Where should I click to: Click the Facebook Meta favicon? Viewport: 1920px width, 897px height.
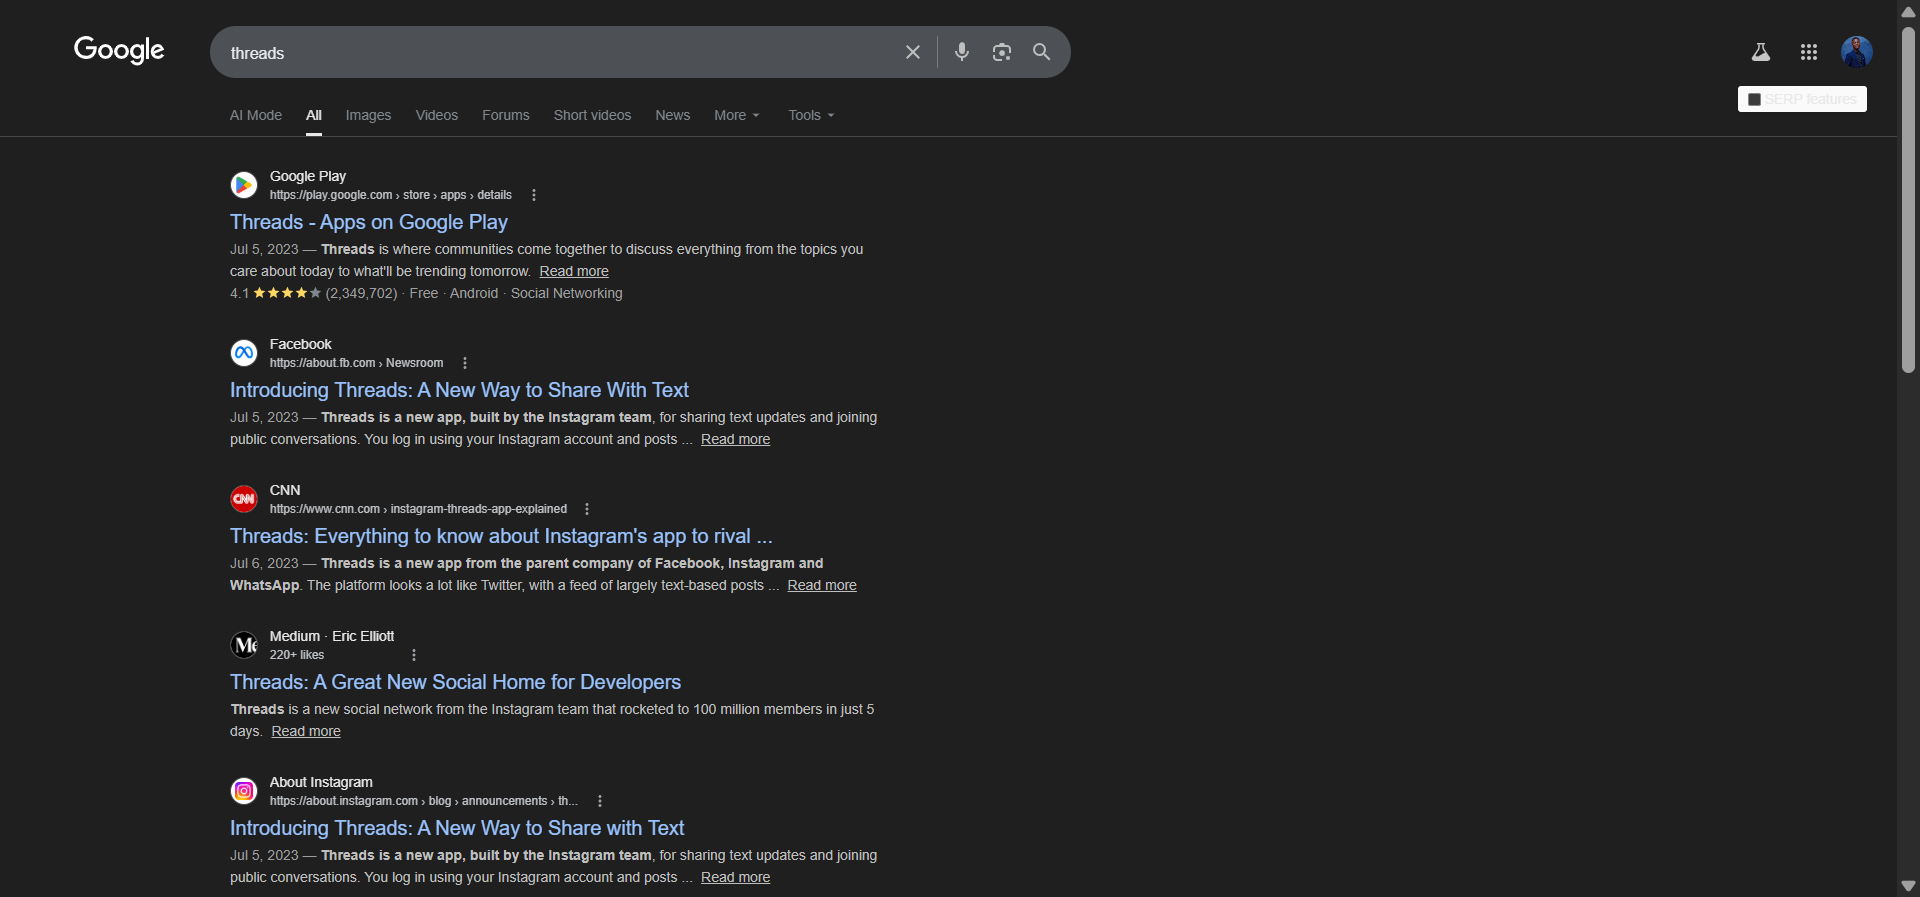[x=244, y=353]
